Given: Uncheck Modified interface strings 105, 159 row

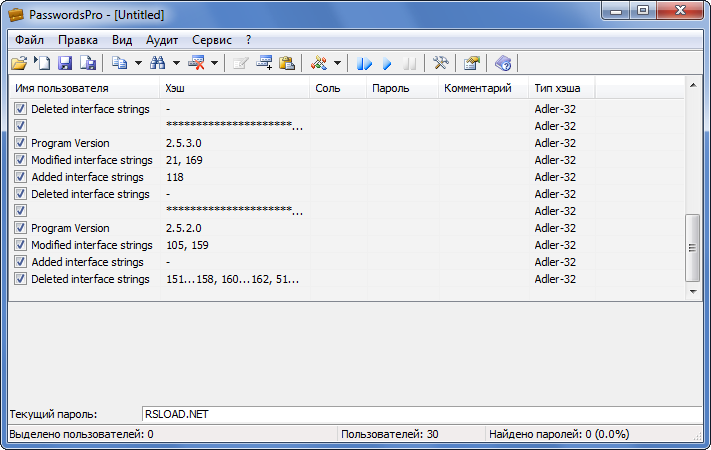Looking at the screenshot, I should point(20,245).
